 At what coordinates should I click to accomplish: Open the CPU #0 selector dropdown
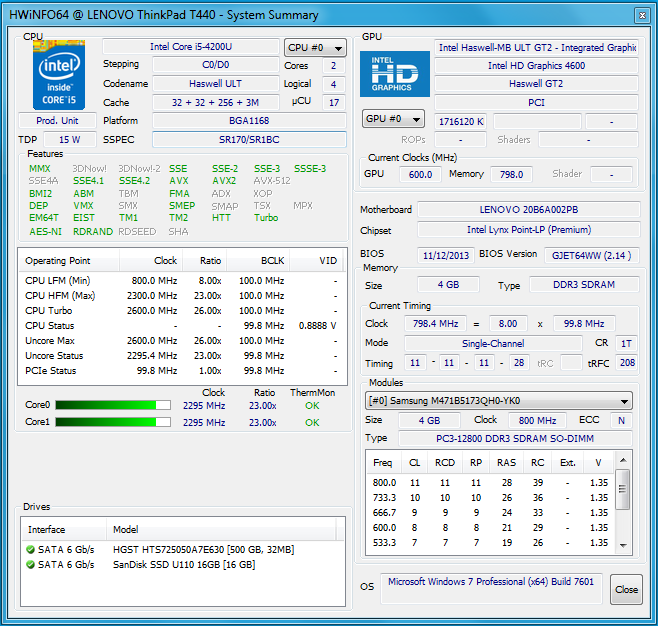point(315,48)
